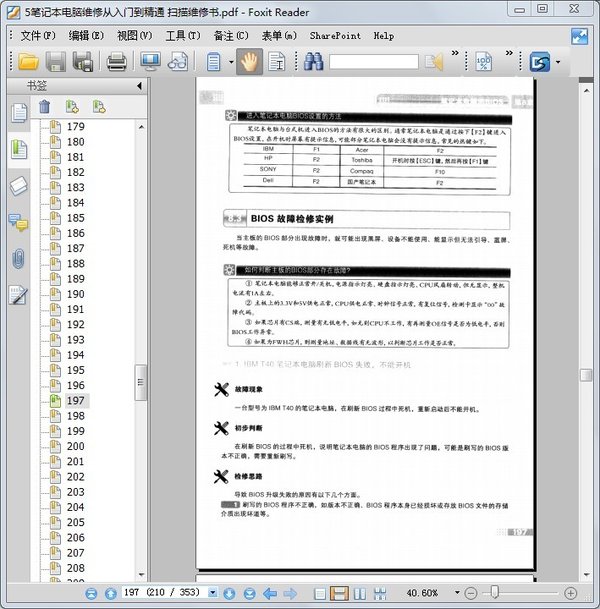Click the binoculars search icon
The width and height of the screenshot is (600, 609).
(313, 63)
